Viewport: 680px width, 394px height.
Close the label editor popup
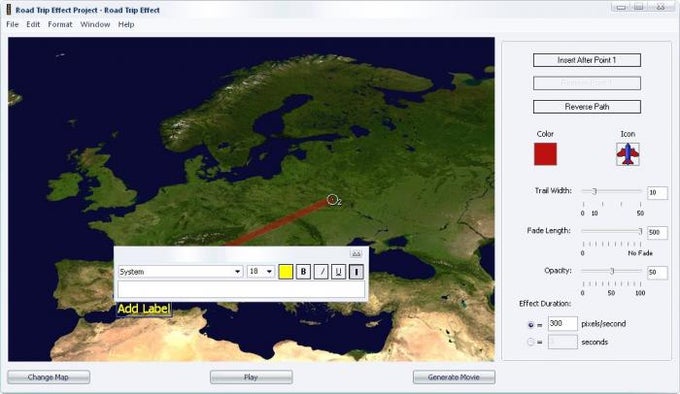coord(356,254)
